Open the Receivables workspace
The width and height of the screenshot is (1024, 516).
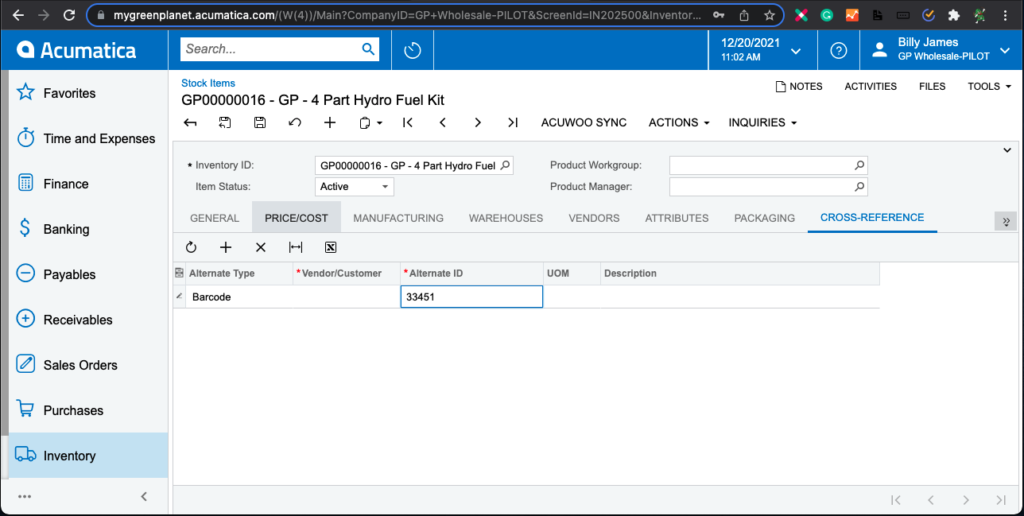pos(89,319)
